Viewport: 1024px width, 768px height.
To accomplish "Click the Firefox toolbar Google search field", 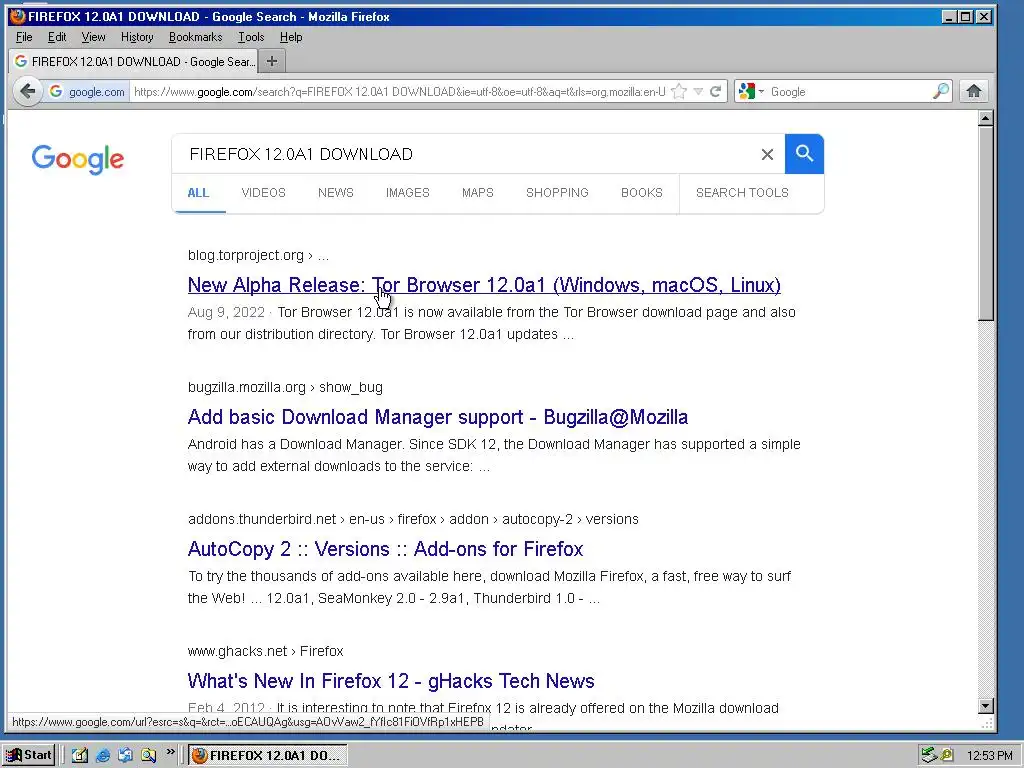I will (x=849, y=92).
